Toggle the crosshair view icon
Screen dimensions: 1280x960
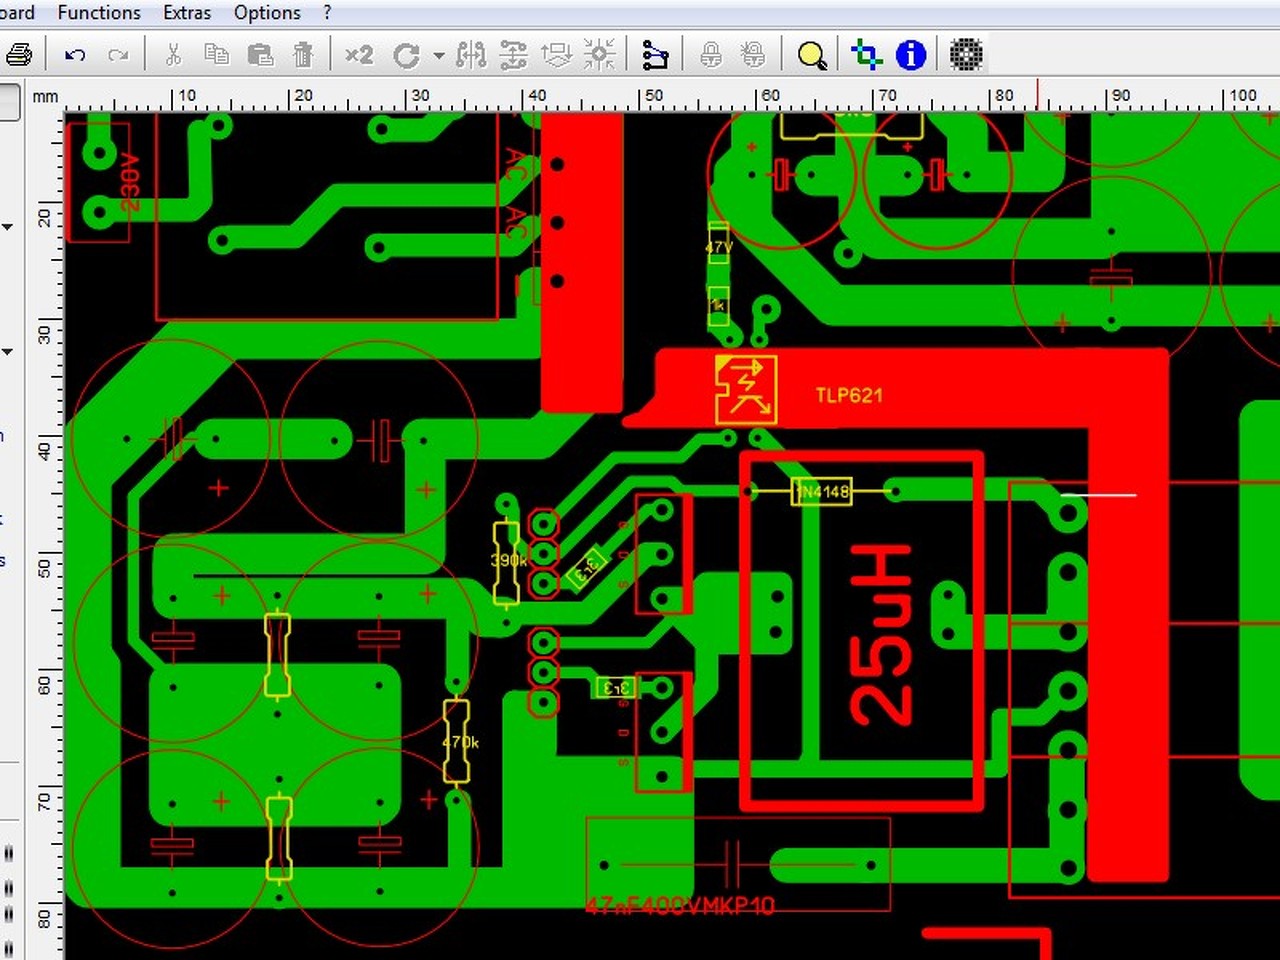point(866,55)
